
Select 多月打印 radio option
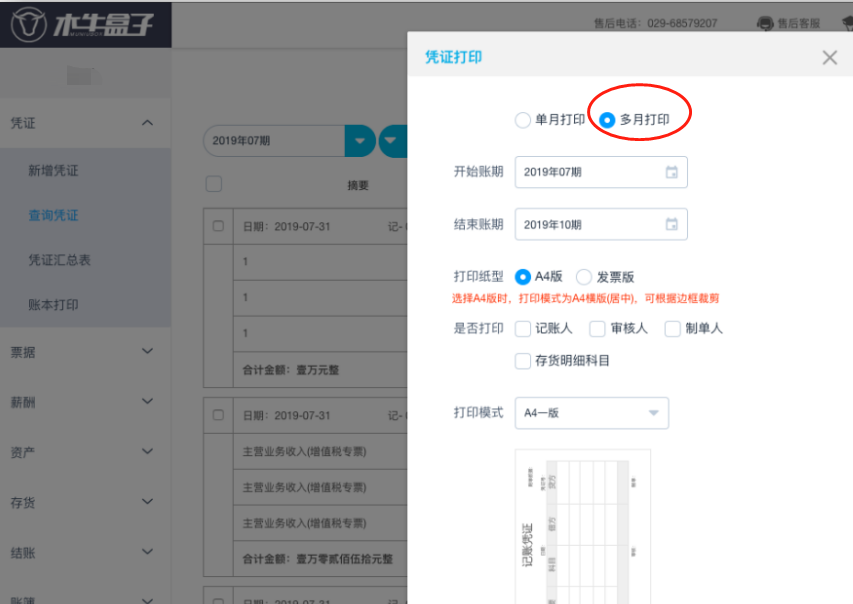(607, 120)
